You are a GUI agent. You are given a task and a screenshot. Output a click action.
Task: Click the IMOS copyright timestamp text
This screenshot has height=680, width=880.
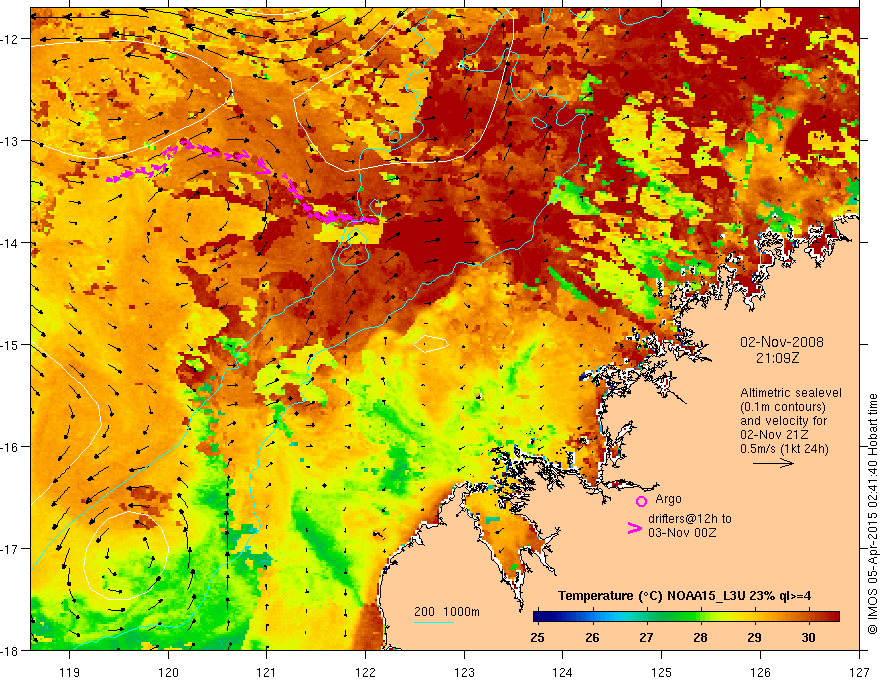point(872,514)
